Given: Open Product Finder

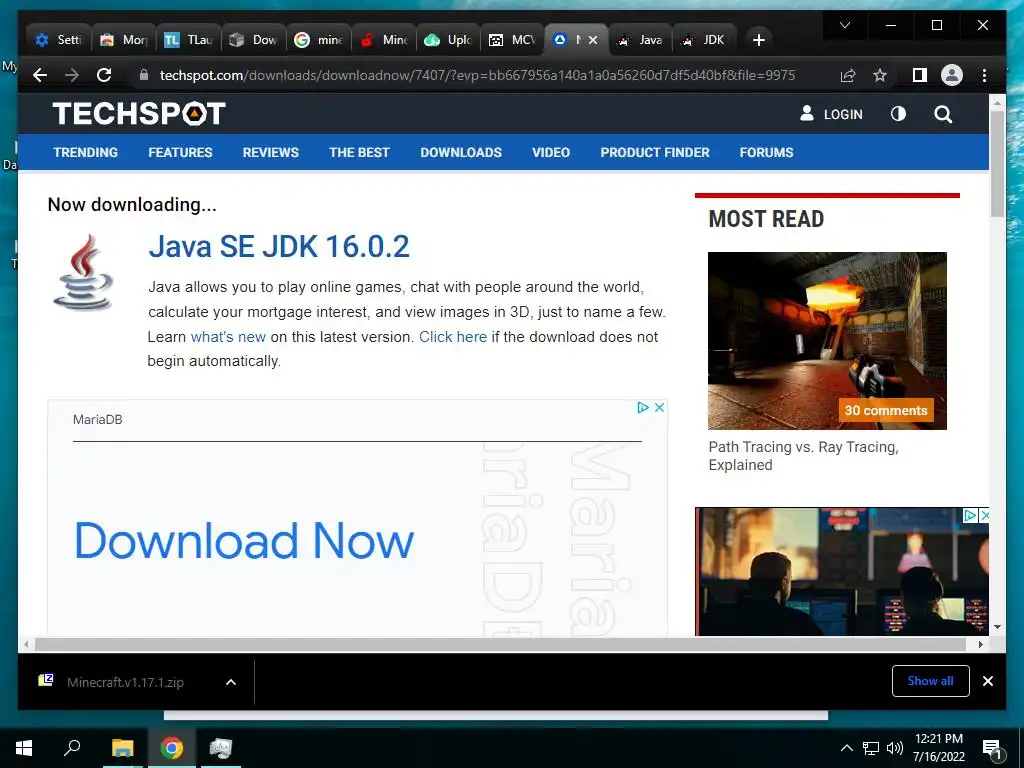Looking at the screenshot, I should (x=655, y=152).
